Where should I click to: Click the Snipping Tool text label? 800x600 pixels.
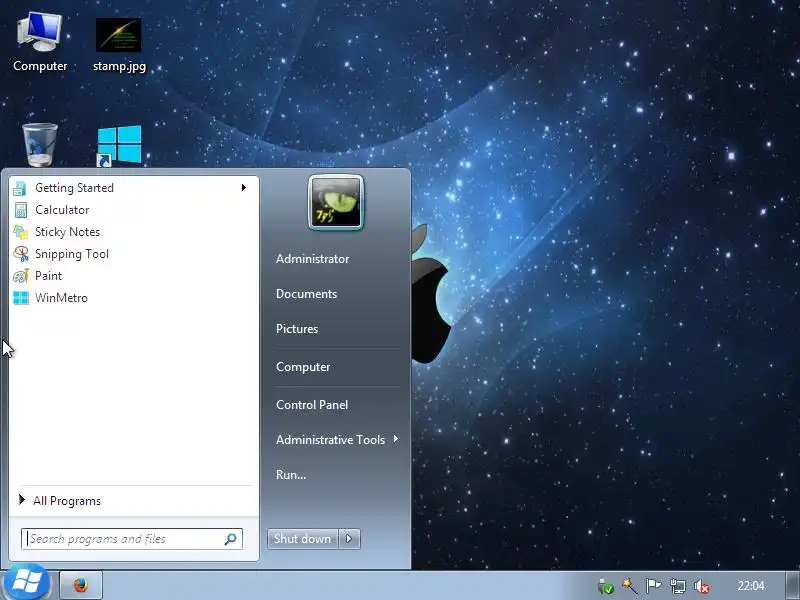(72, 254)
